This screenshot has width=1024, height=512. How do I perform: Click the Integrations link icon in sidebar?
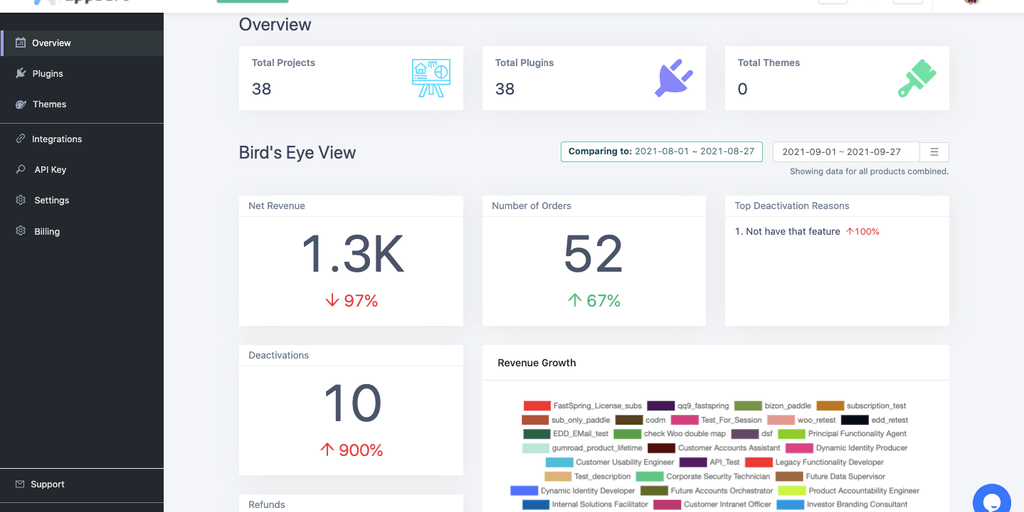tap(21, 139)
